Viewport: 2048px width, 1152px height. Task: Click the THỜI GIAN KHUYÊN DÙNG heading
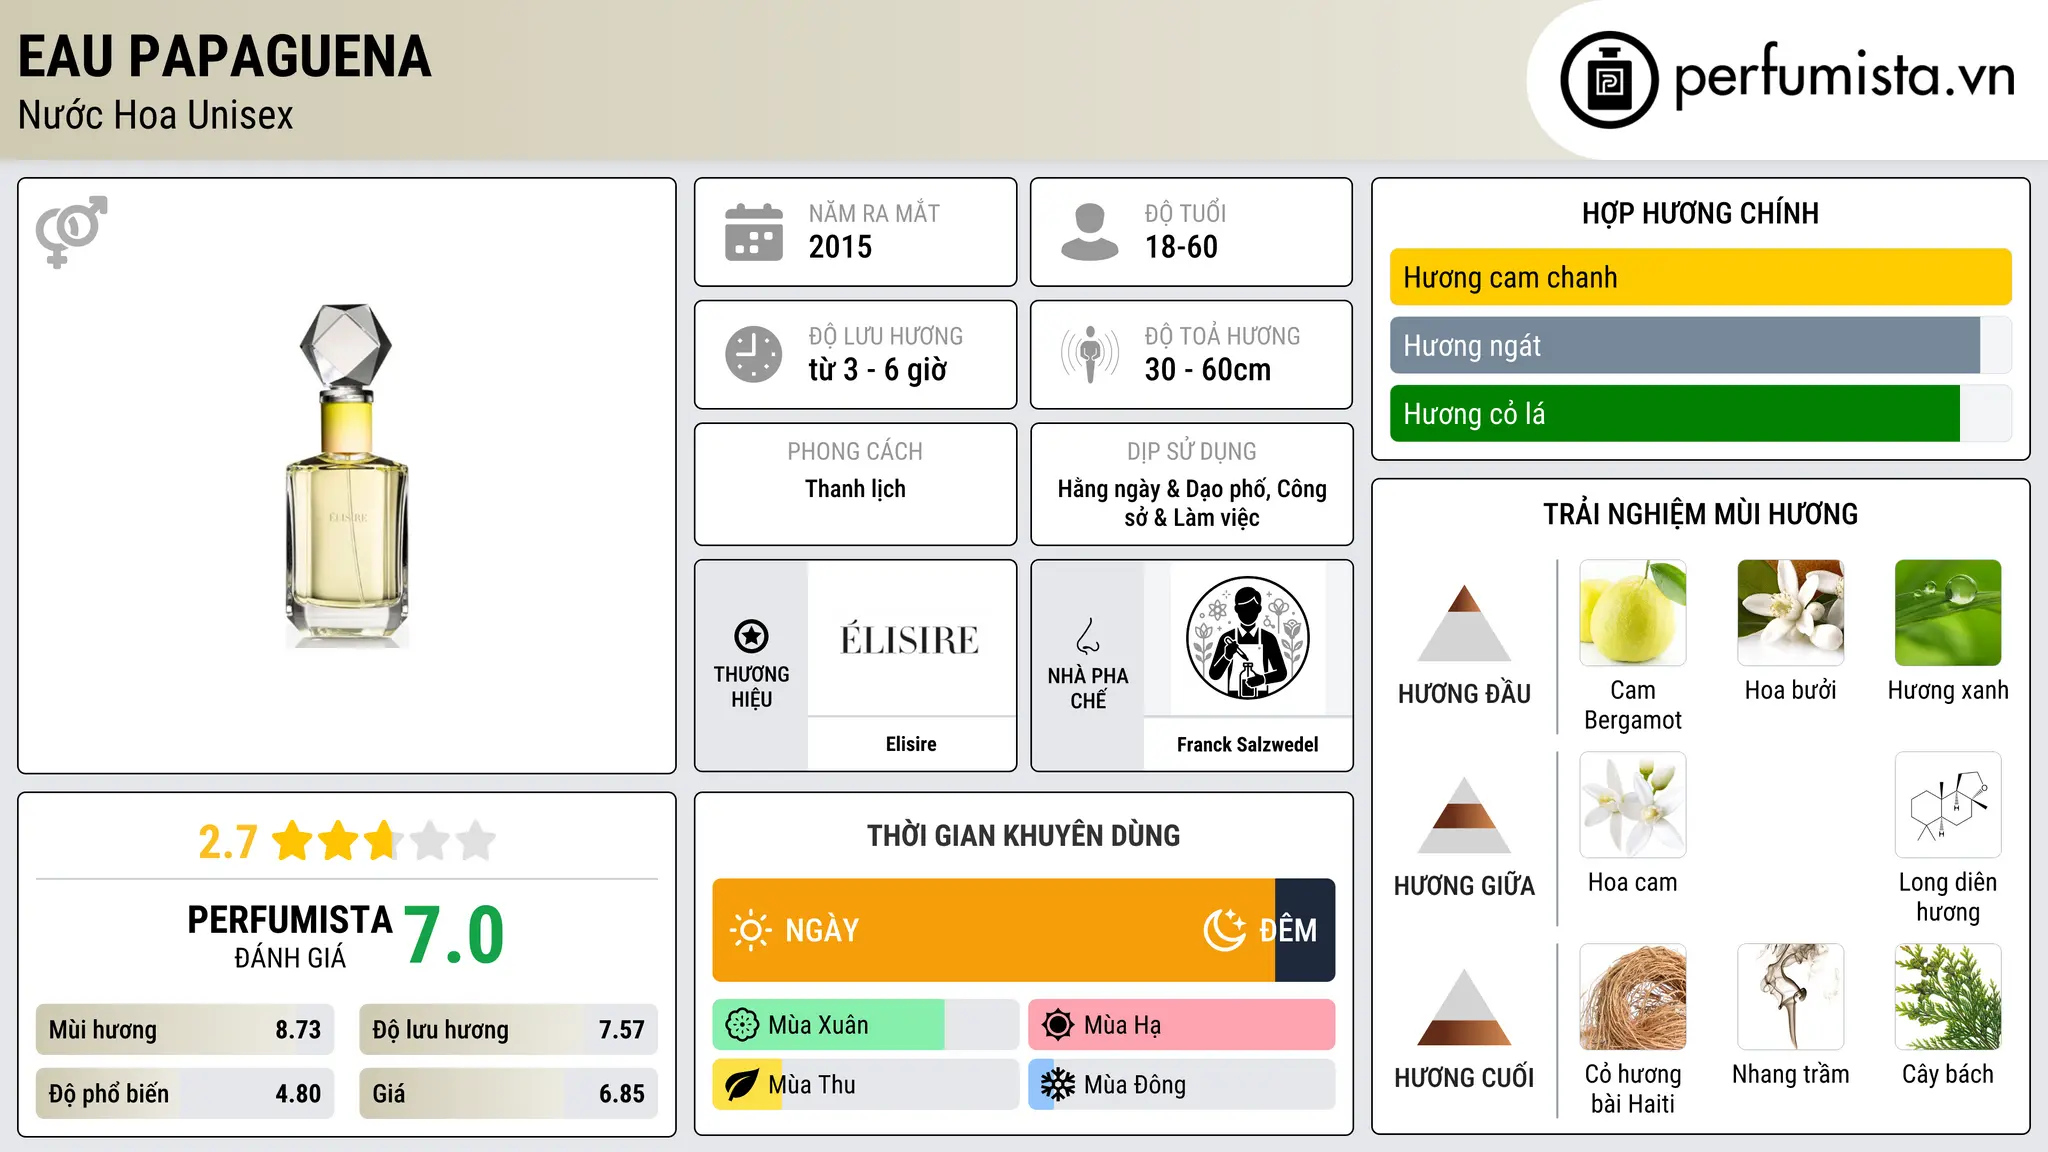(1023, 835)
